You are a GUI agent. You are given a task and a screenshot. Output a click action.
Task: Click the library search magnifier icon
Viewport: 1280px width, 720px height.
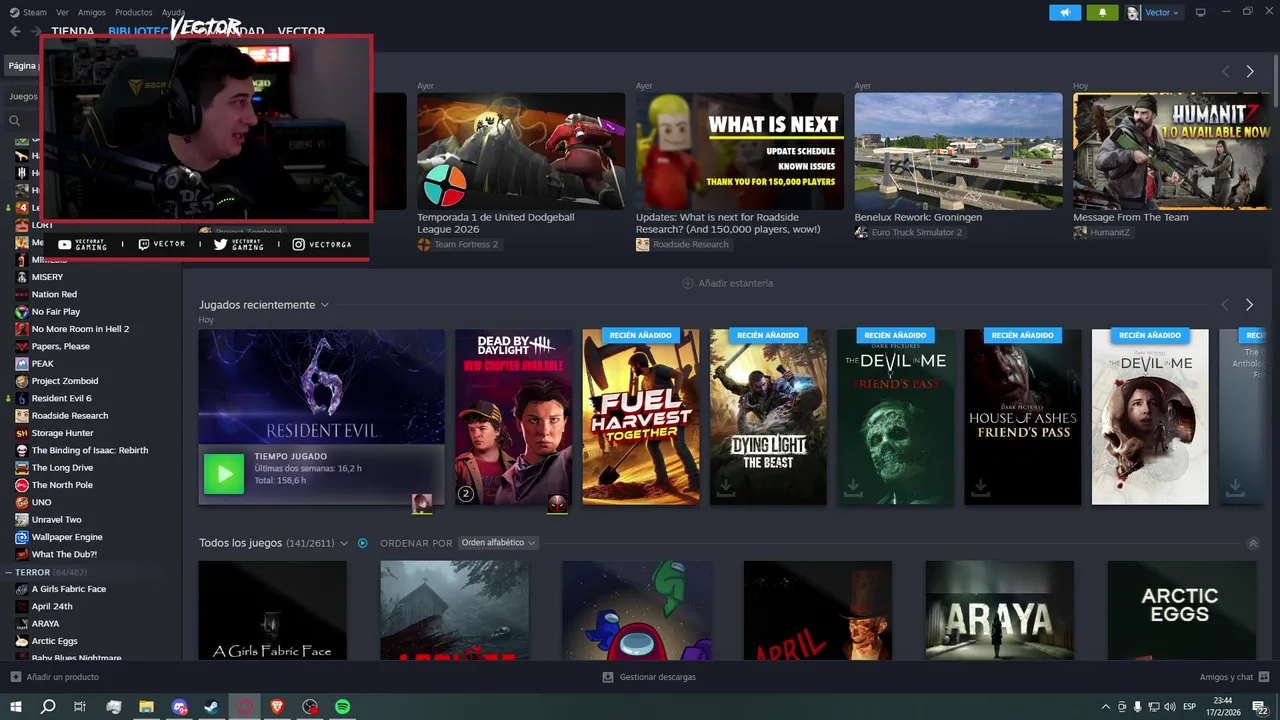click(15, 121)
